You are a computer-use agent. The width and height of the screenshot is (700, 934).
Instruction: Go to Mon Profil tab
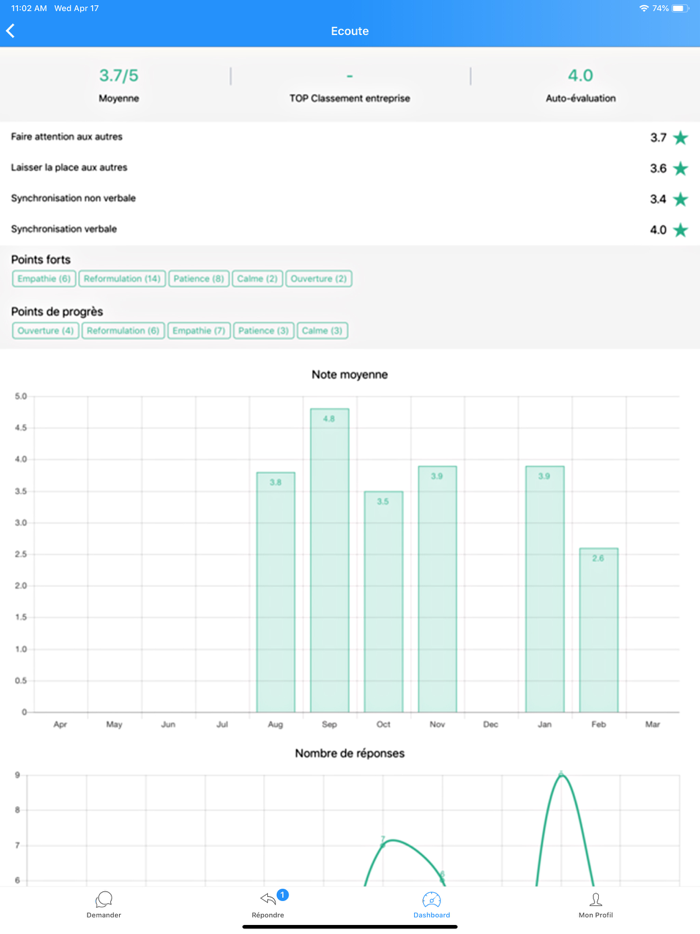(595, 905)
